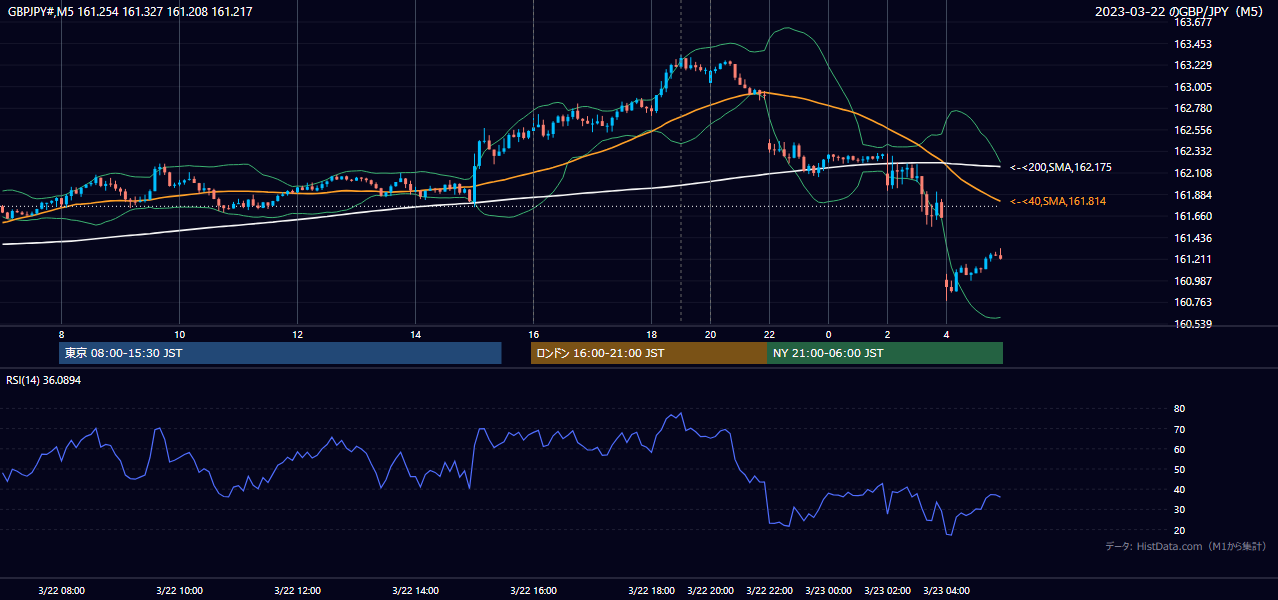Click price scale value 163.229
1278x600 pixels.
(x=1192, y=66)
